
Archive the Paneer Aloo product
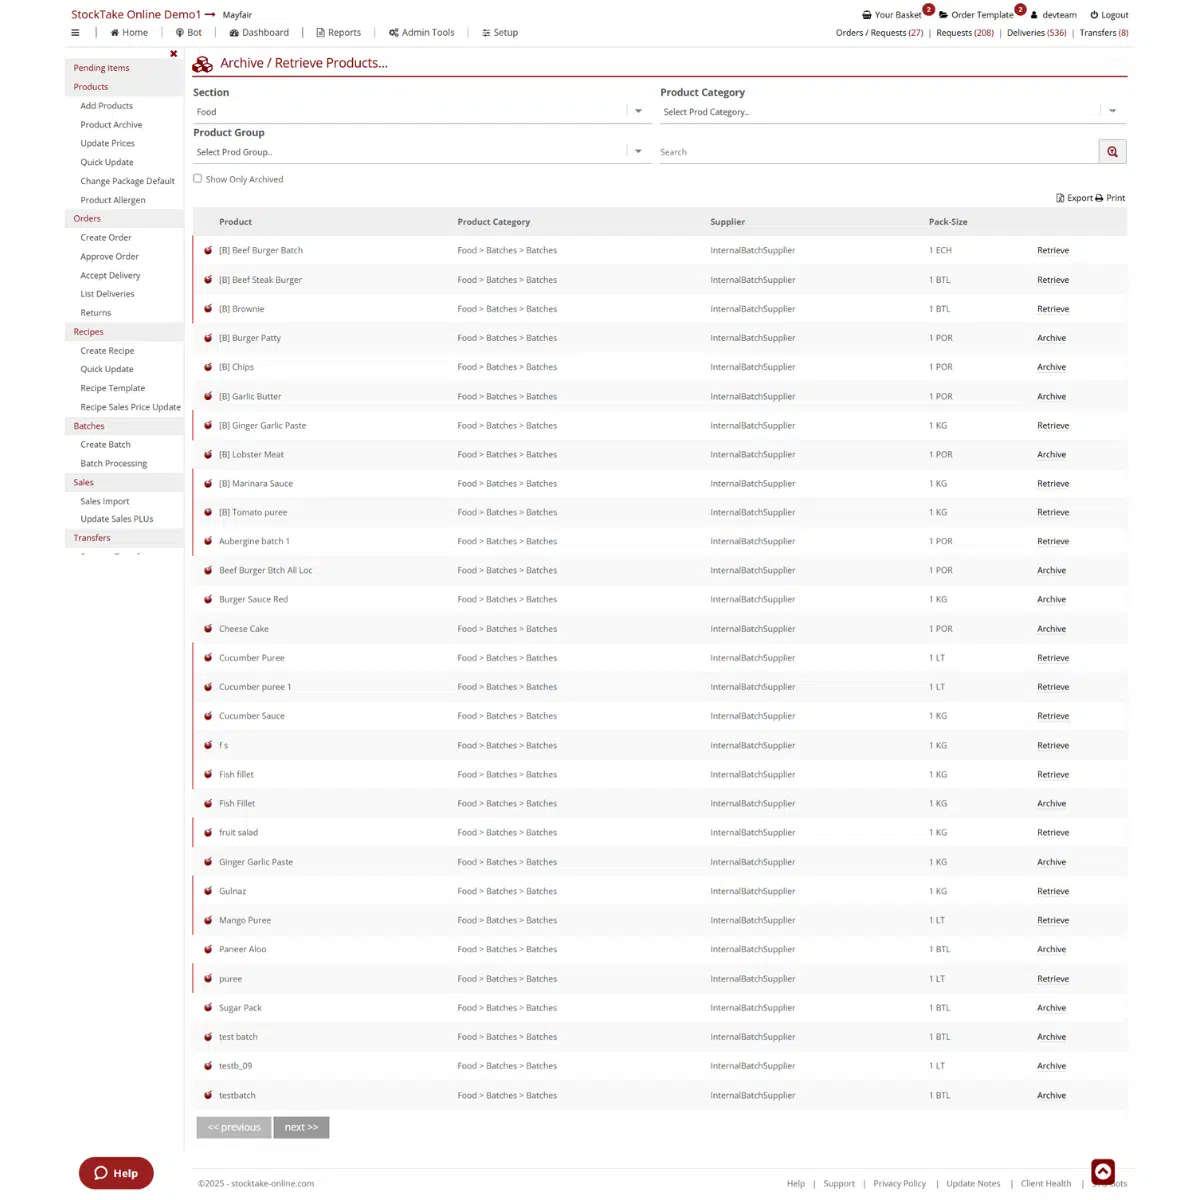pyautogui.click(x=1051, y=949)
